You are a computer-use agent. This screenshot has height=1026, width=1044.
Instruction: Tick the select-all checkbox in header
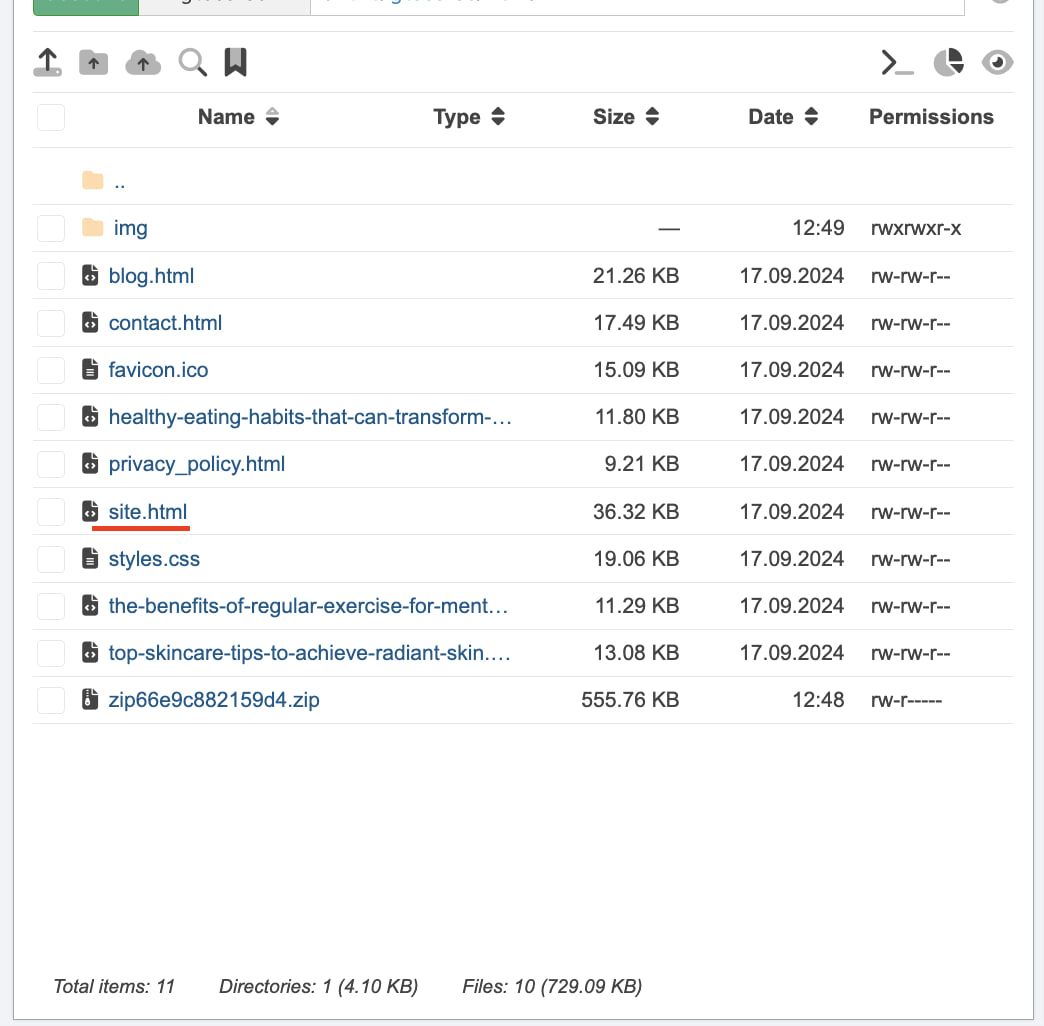point(51,117)
